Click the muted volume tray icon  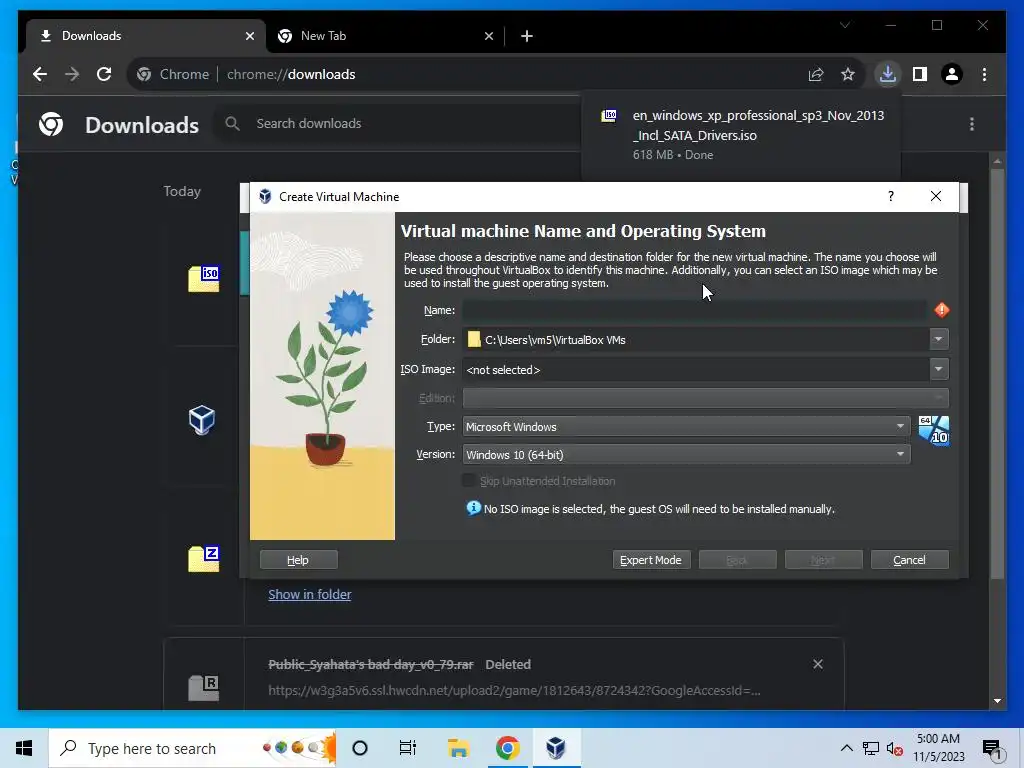[x=894, y=748]
